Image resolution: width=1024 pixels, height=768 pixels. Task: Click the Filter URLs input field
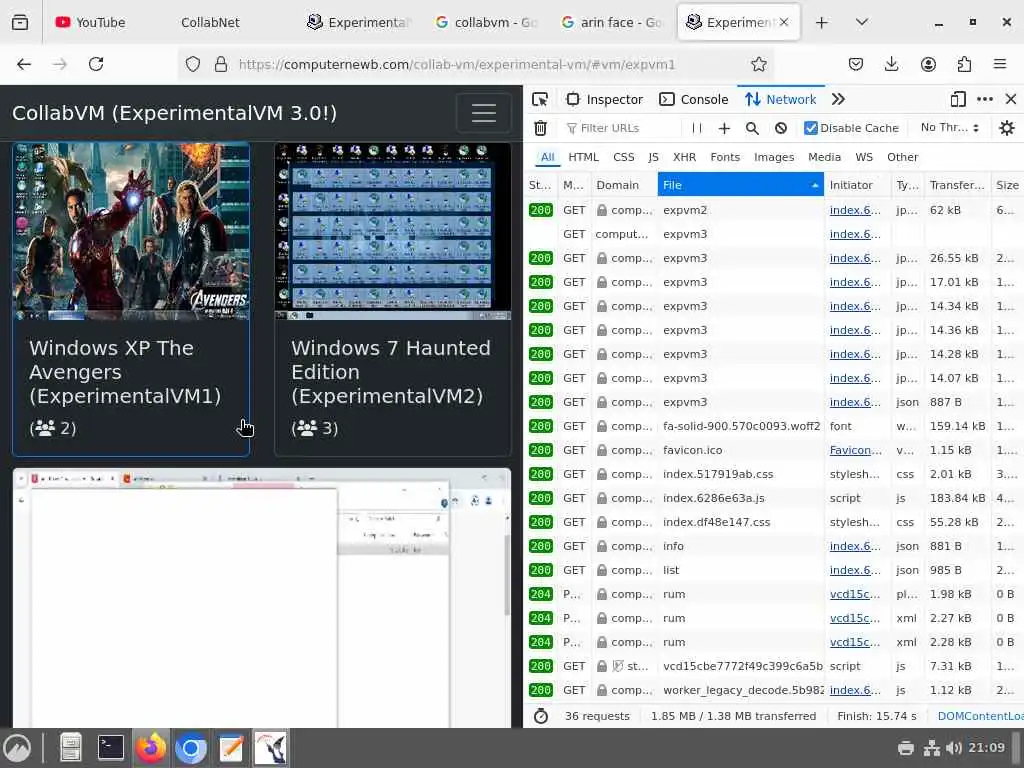click(x=620, y=128)
